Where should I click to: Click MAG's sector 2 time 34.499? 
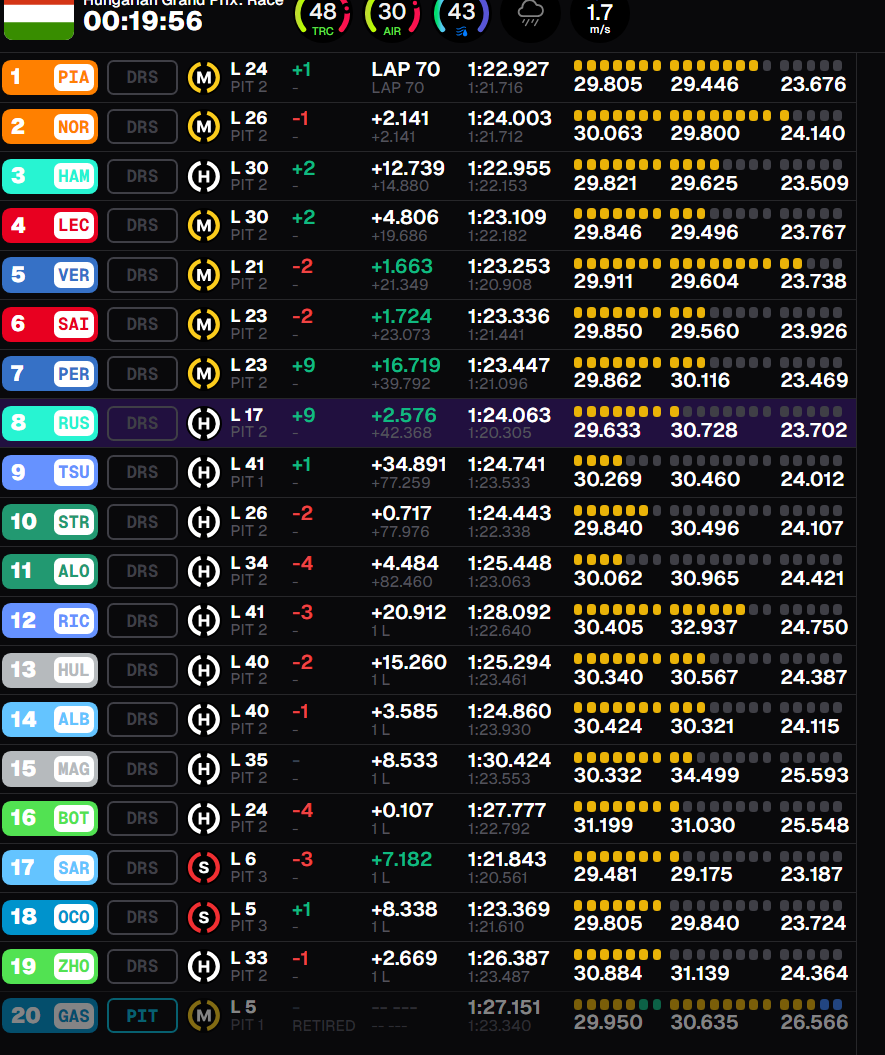[705, 776]
